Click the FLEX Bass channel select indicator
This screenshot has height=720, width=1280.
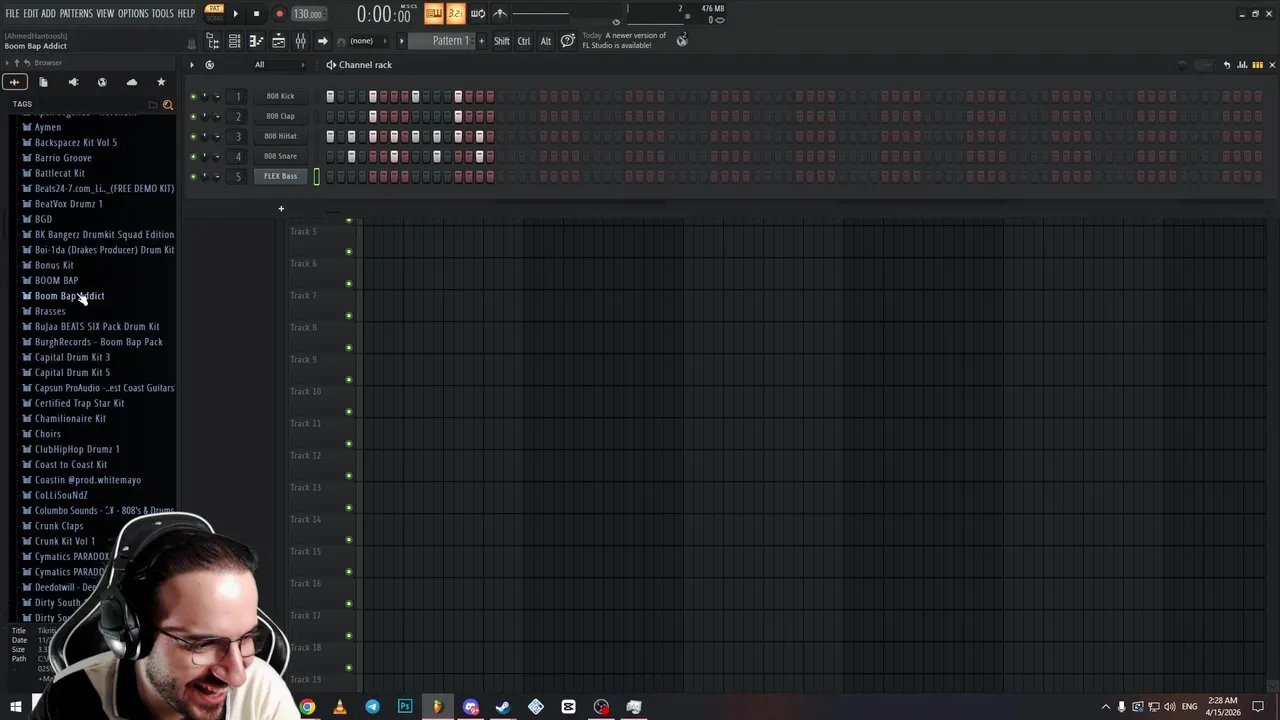coord(317,176)
